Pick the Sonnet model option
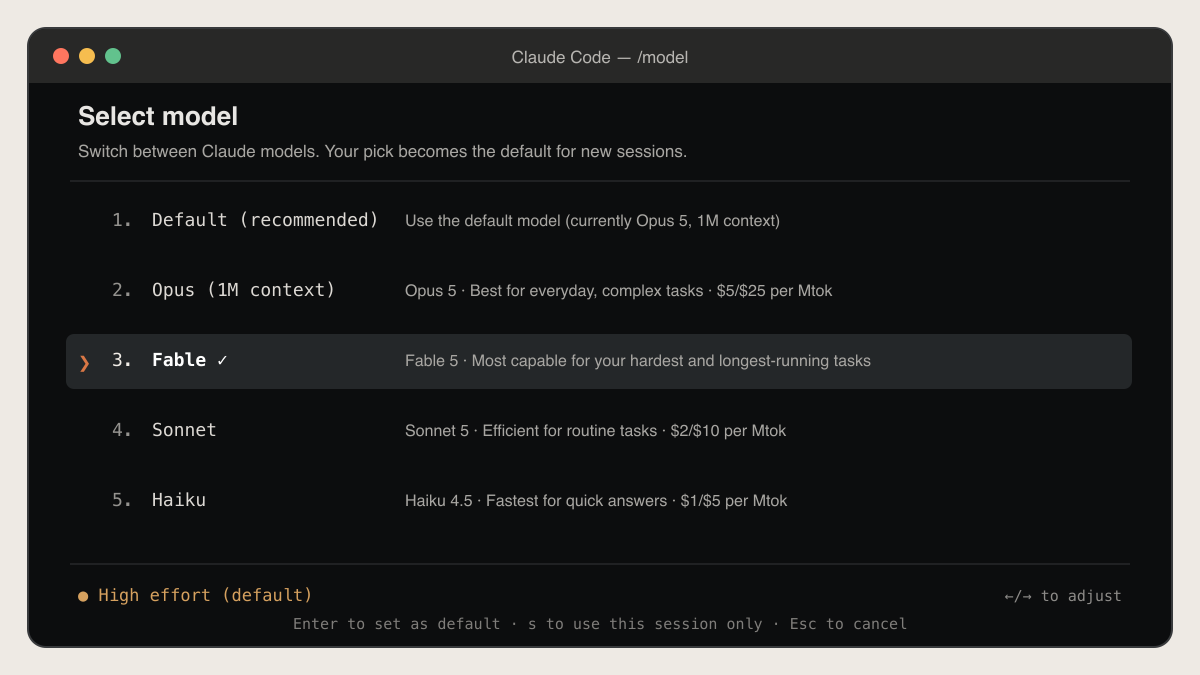1200x675 pixels. pyautogui.click(x=599, y=430)
